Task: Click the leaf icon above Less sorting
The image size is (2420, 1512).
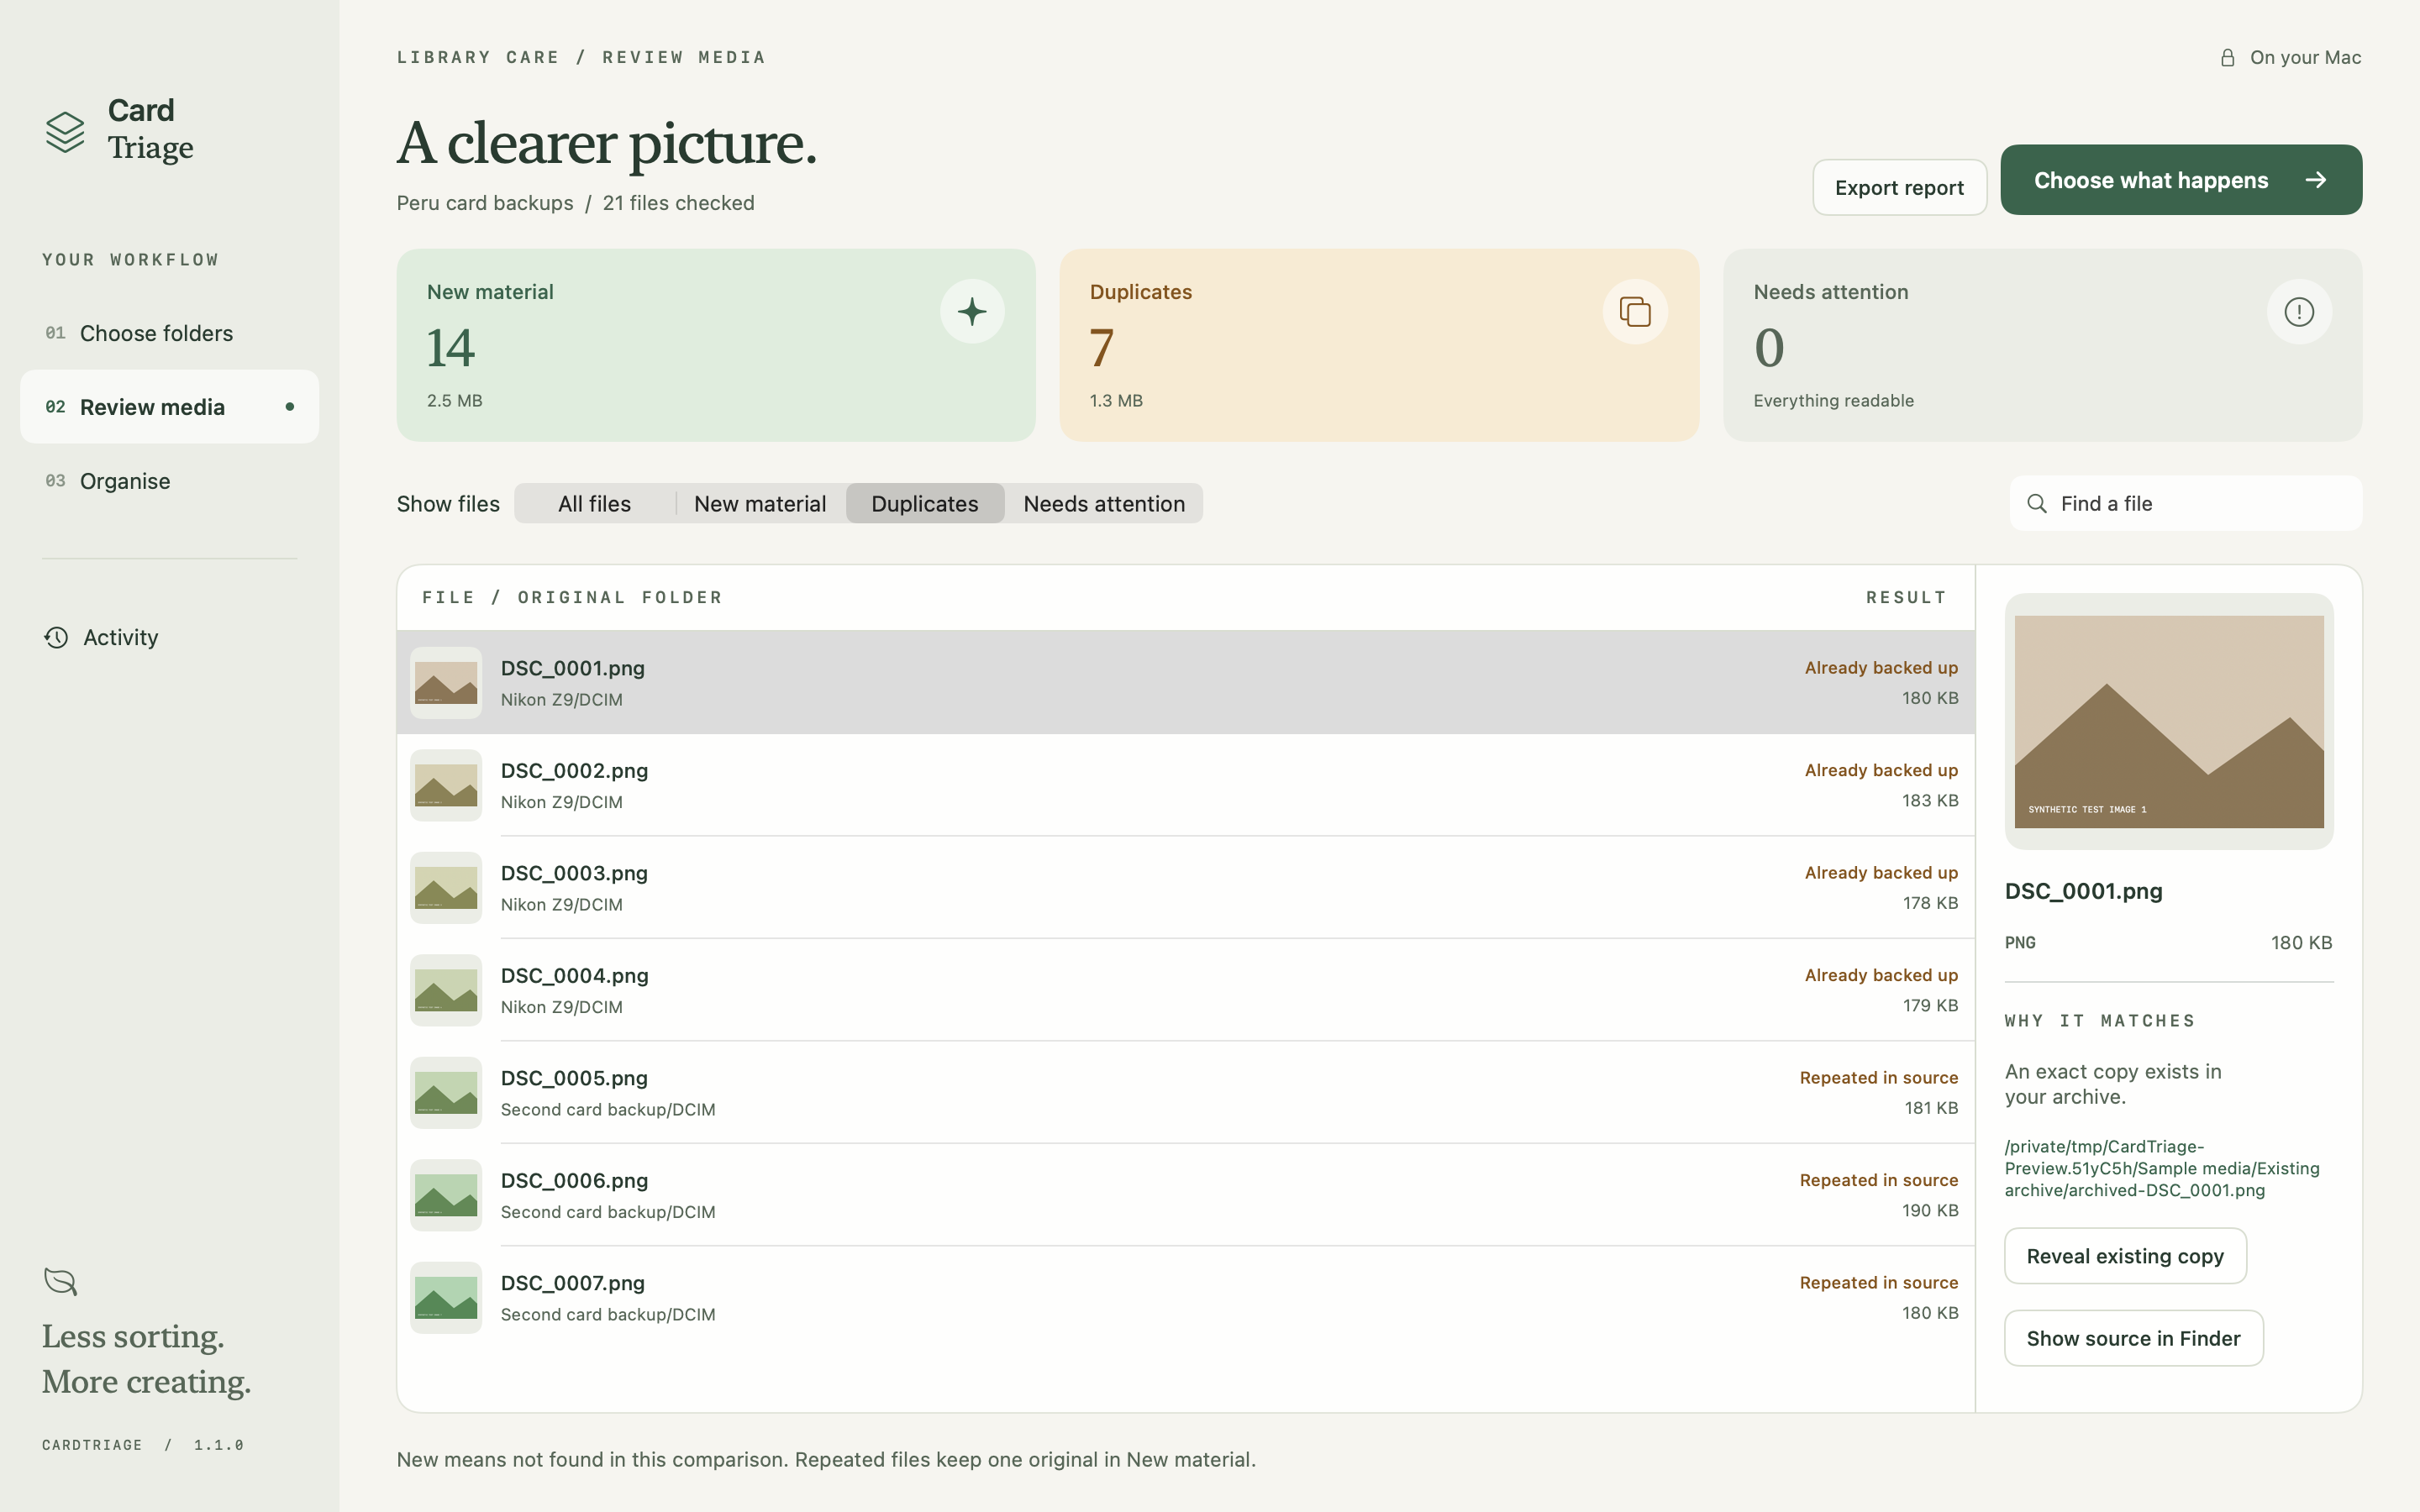Action: point(60,1281)
